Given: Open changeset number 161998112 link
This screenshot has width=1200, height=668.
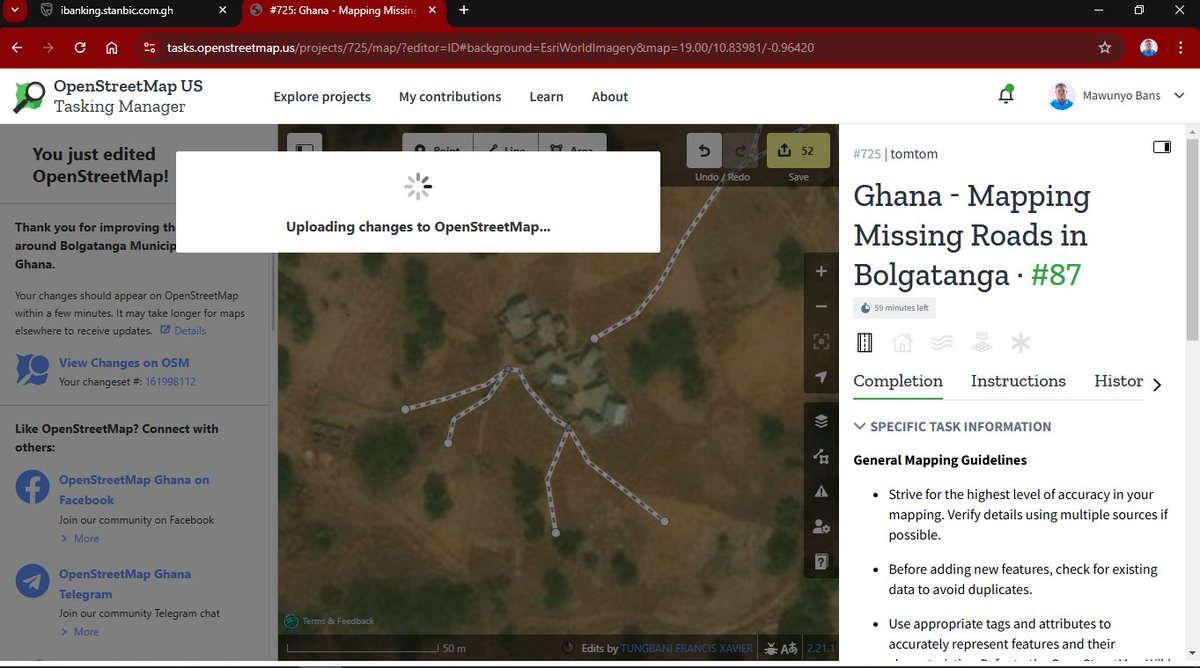Looking at the screenshot, I should point(169,382).
